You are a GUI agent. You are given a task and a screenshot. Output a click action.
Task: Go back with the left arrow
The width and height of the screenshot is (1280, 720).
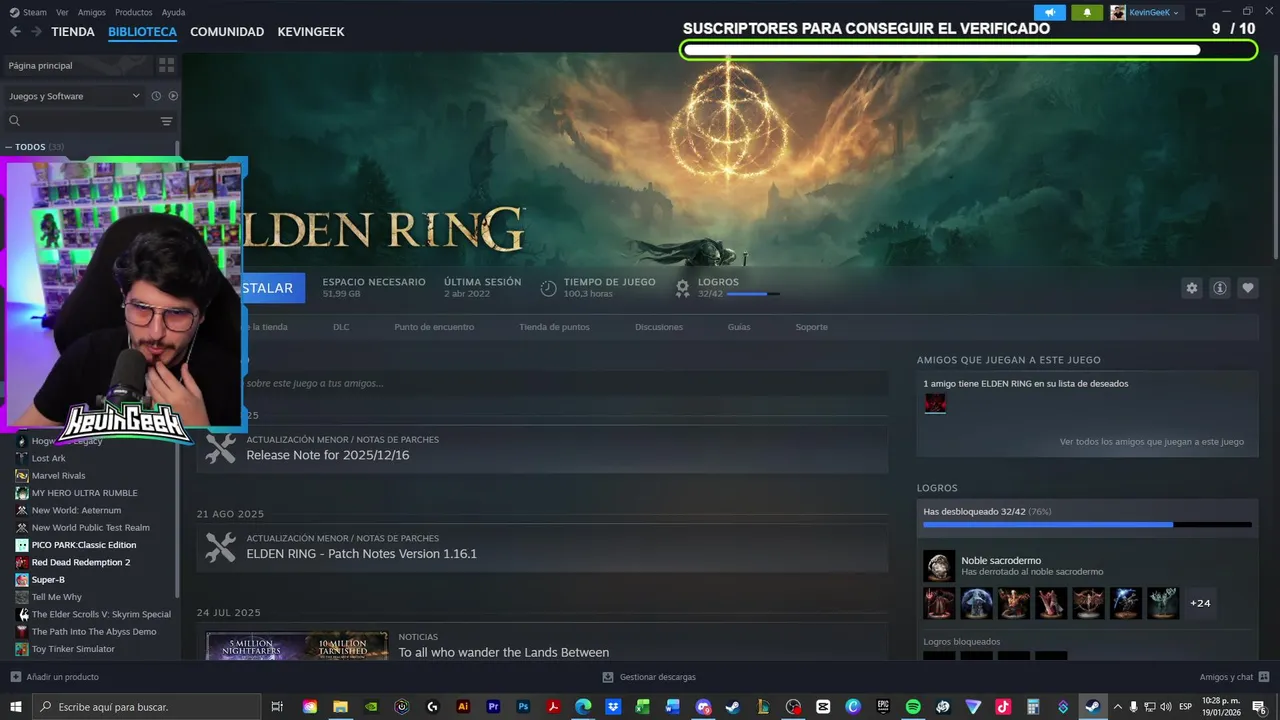pyautogui.click(x=15, y=32)
